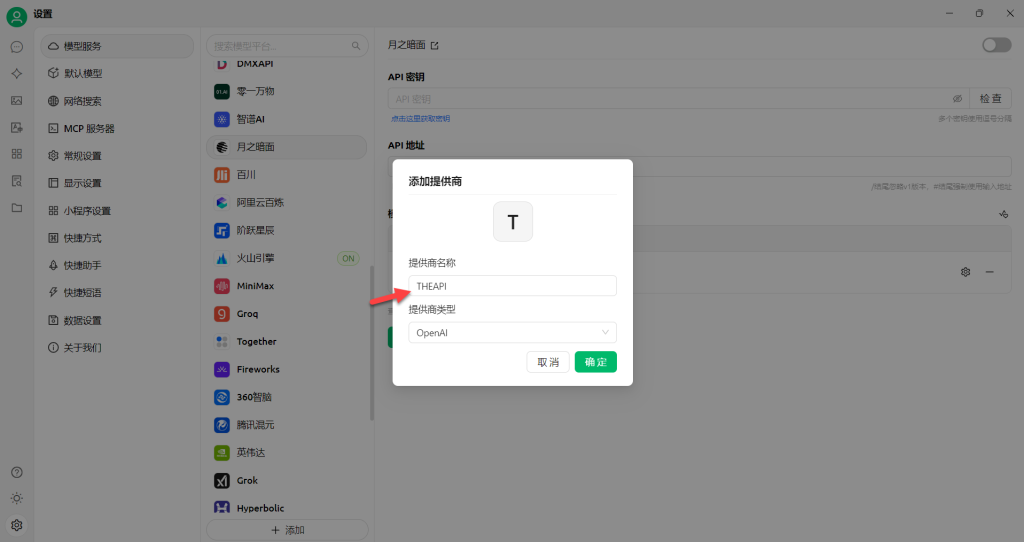Select the 百川 provider
This screenshot has height=542, width=1024.
pyautogui.click(x=287, y=175)
